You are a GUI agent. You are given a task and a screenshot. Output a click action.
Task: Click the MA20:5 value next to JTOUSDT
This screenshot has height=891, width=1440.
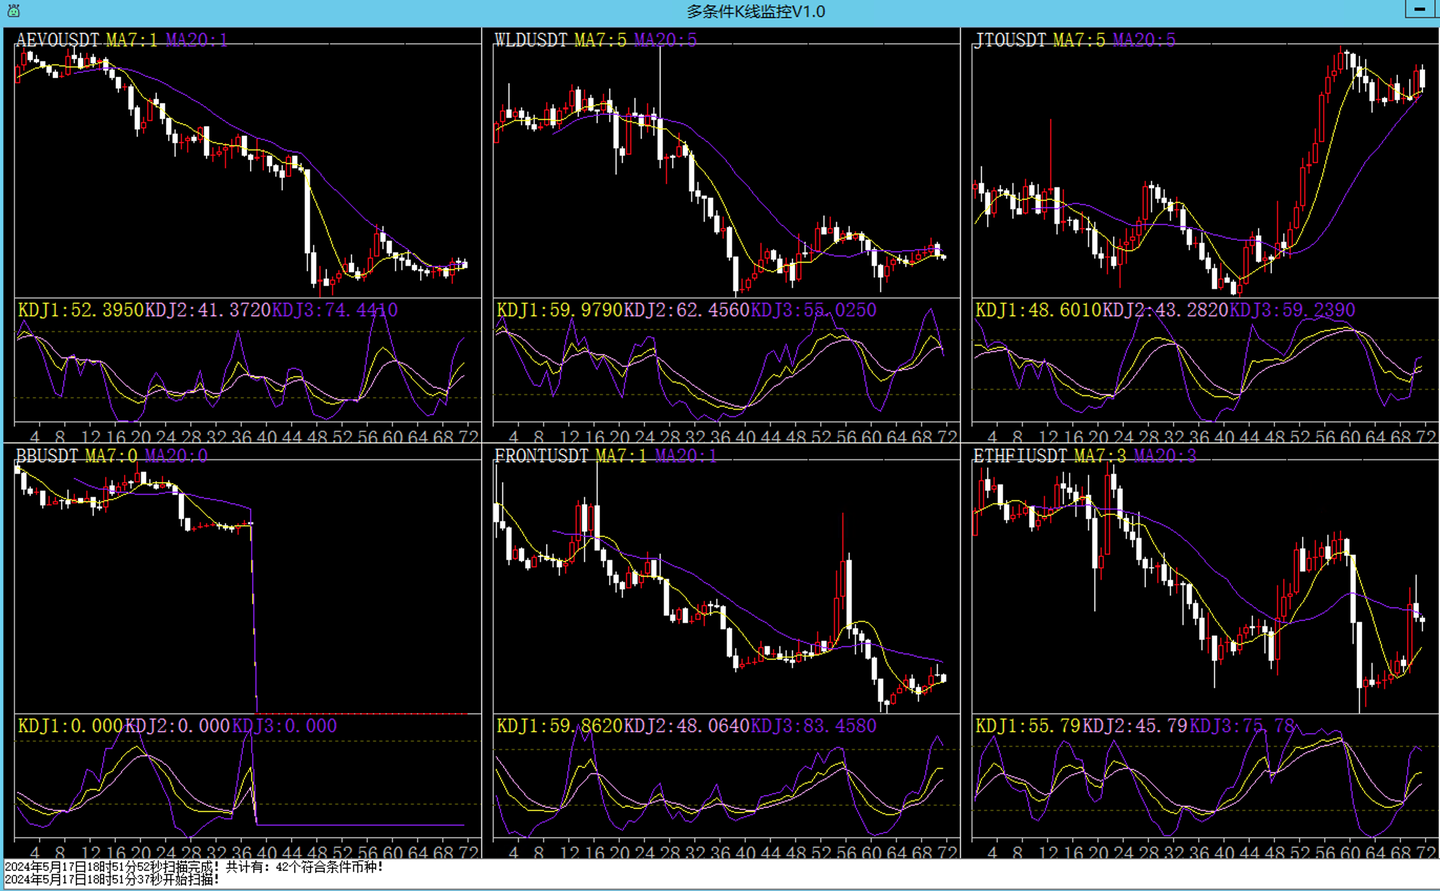[x=1144, y=40]
